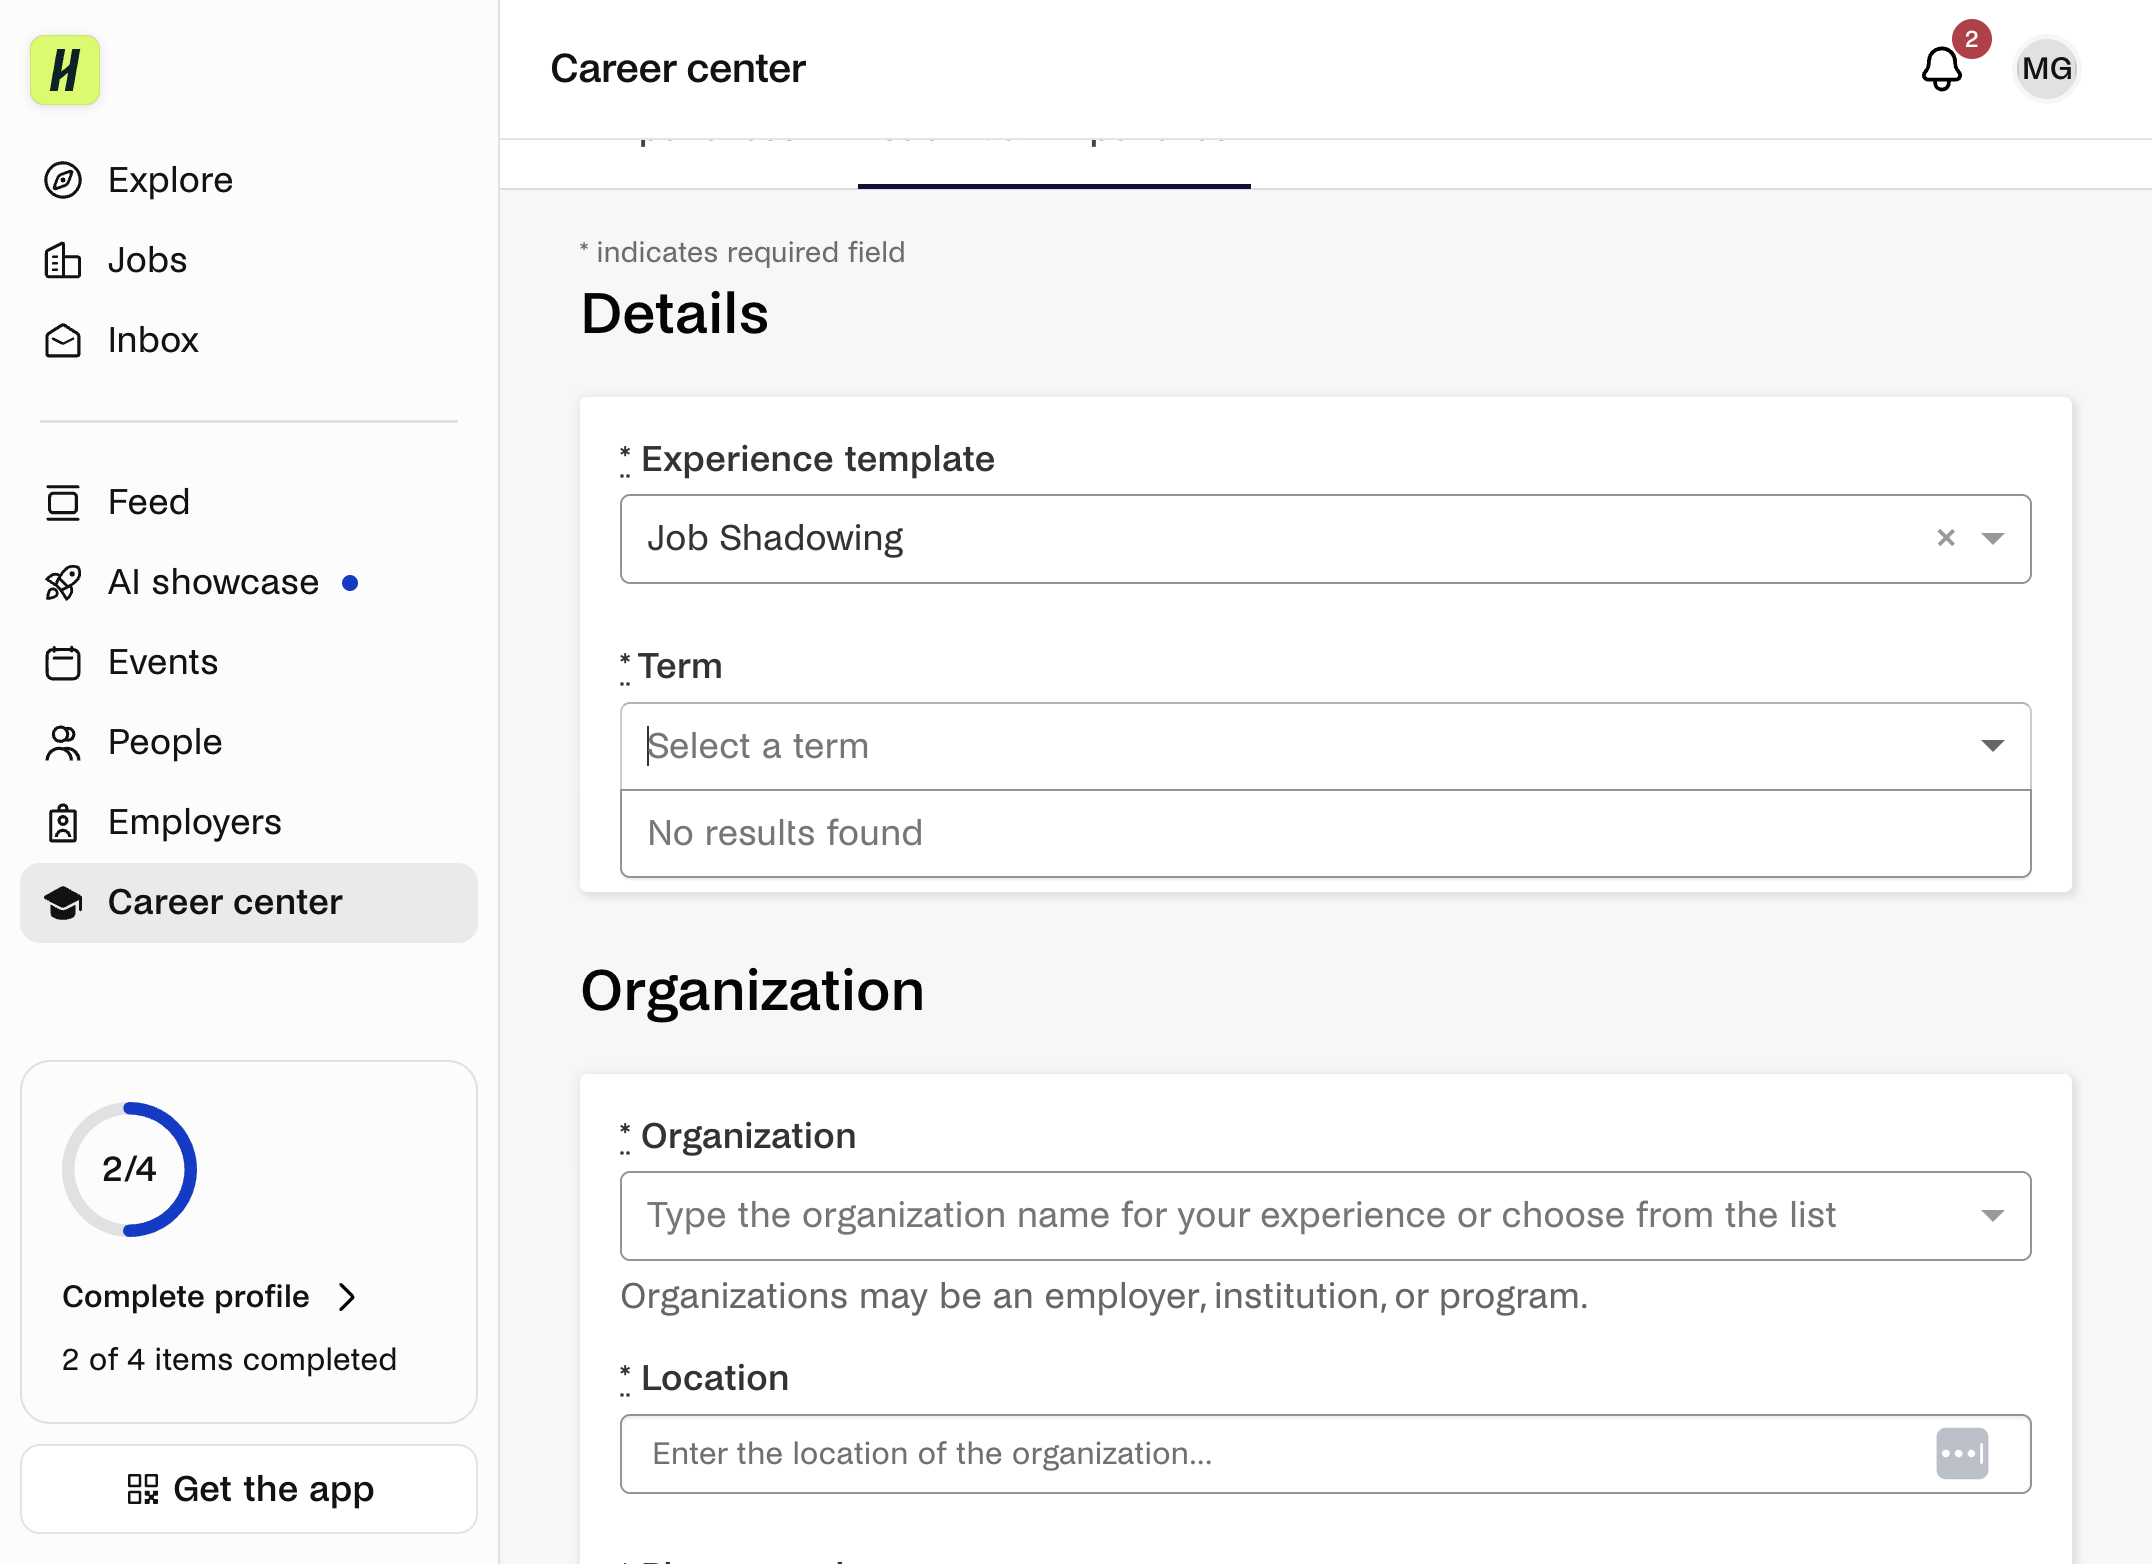2152x1564 pixels.
Task: Click the AI showcase rocket icon
Action: pos(63,582)
